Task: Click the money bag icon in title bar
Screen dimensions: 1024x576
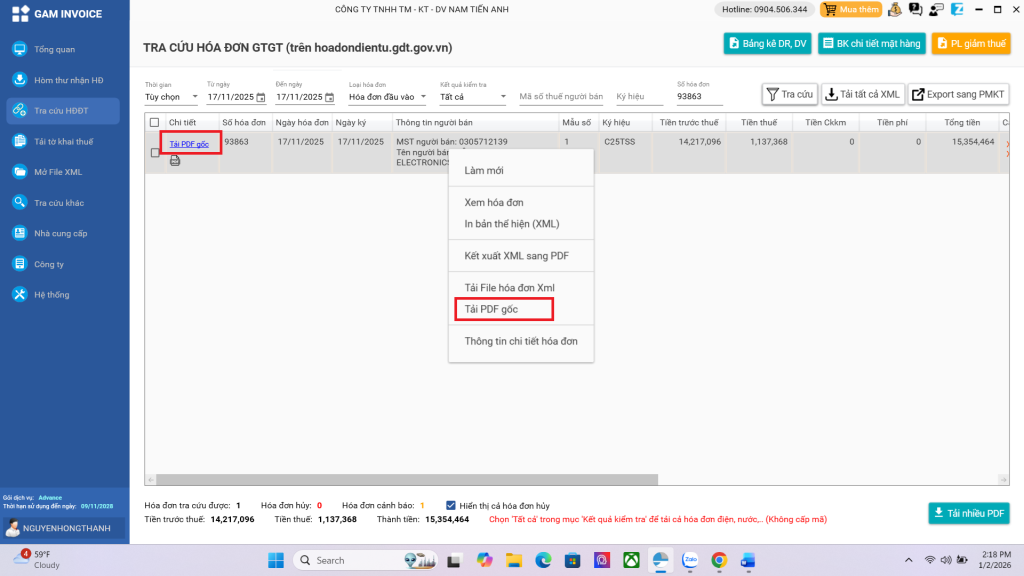Action: 894,10
